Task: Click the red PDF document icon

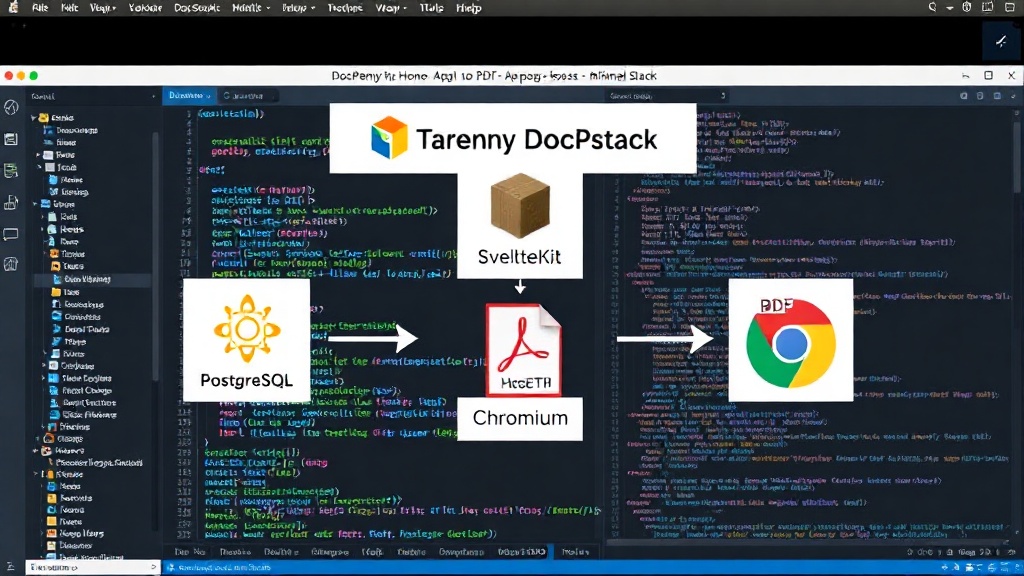Action: tap(524, 349)
